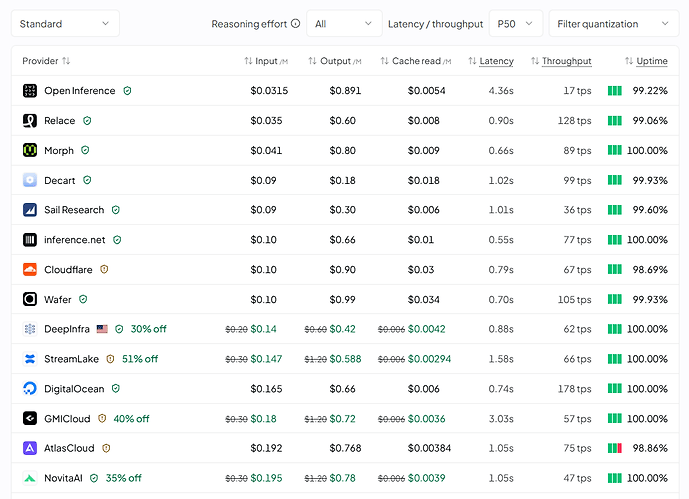
Task: Click the Sail Research provider name
Action: point(74,210)
